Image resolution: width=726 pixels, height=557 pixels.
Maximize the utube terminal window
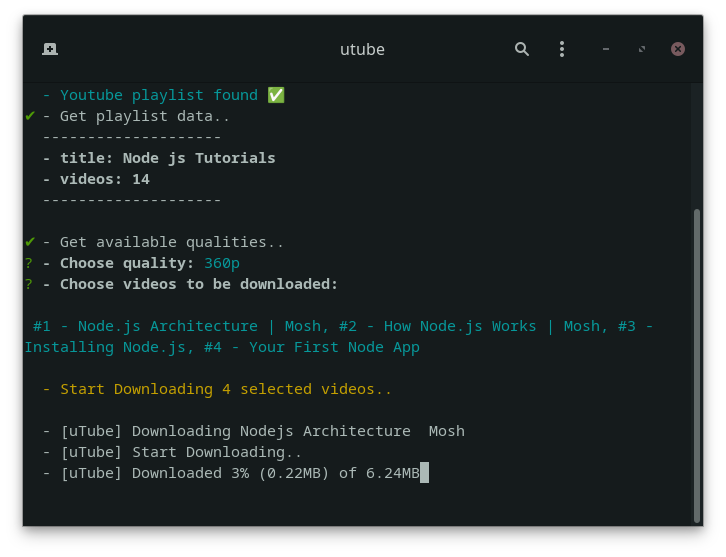(x=642, y=49)
